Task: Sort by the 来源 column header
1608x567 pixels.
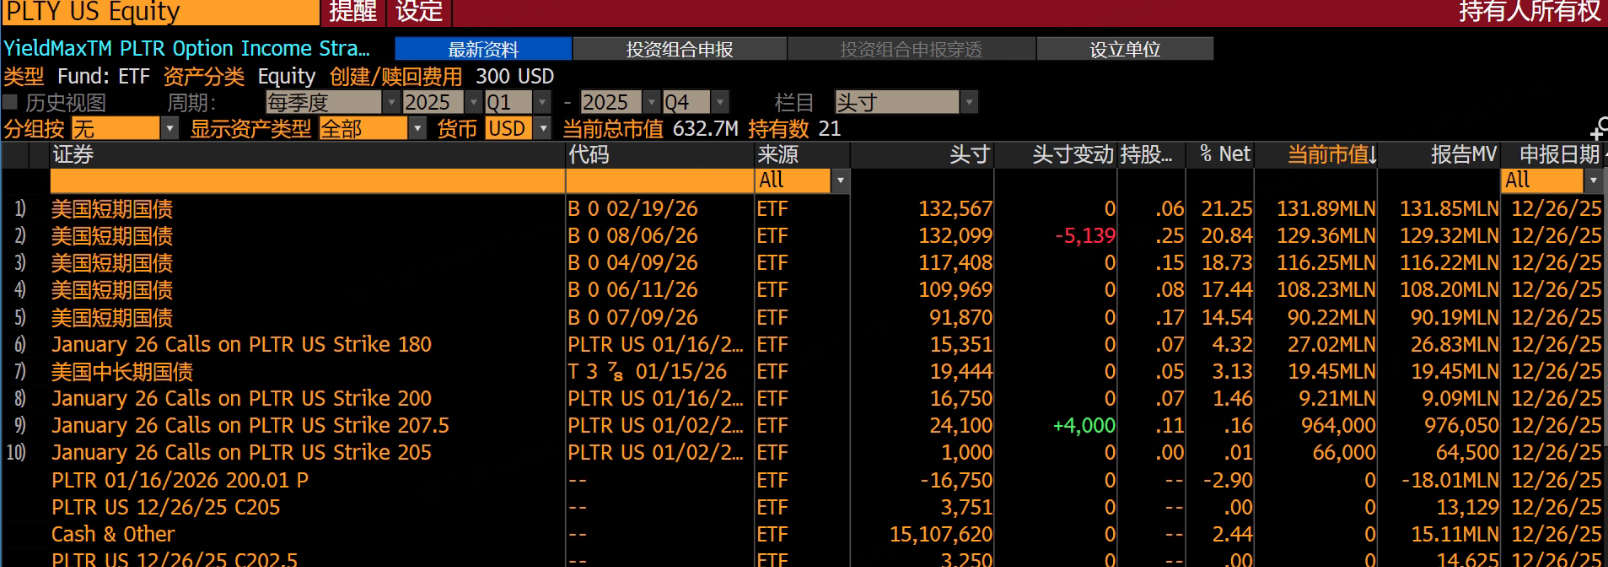Action: point(803,155)
